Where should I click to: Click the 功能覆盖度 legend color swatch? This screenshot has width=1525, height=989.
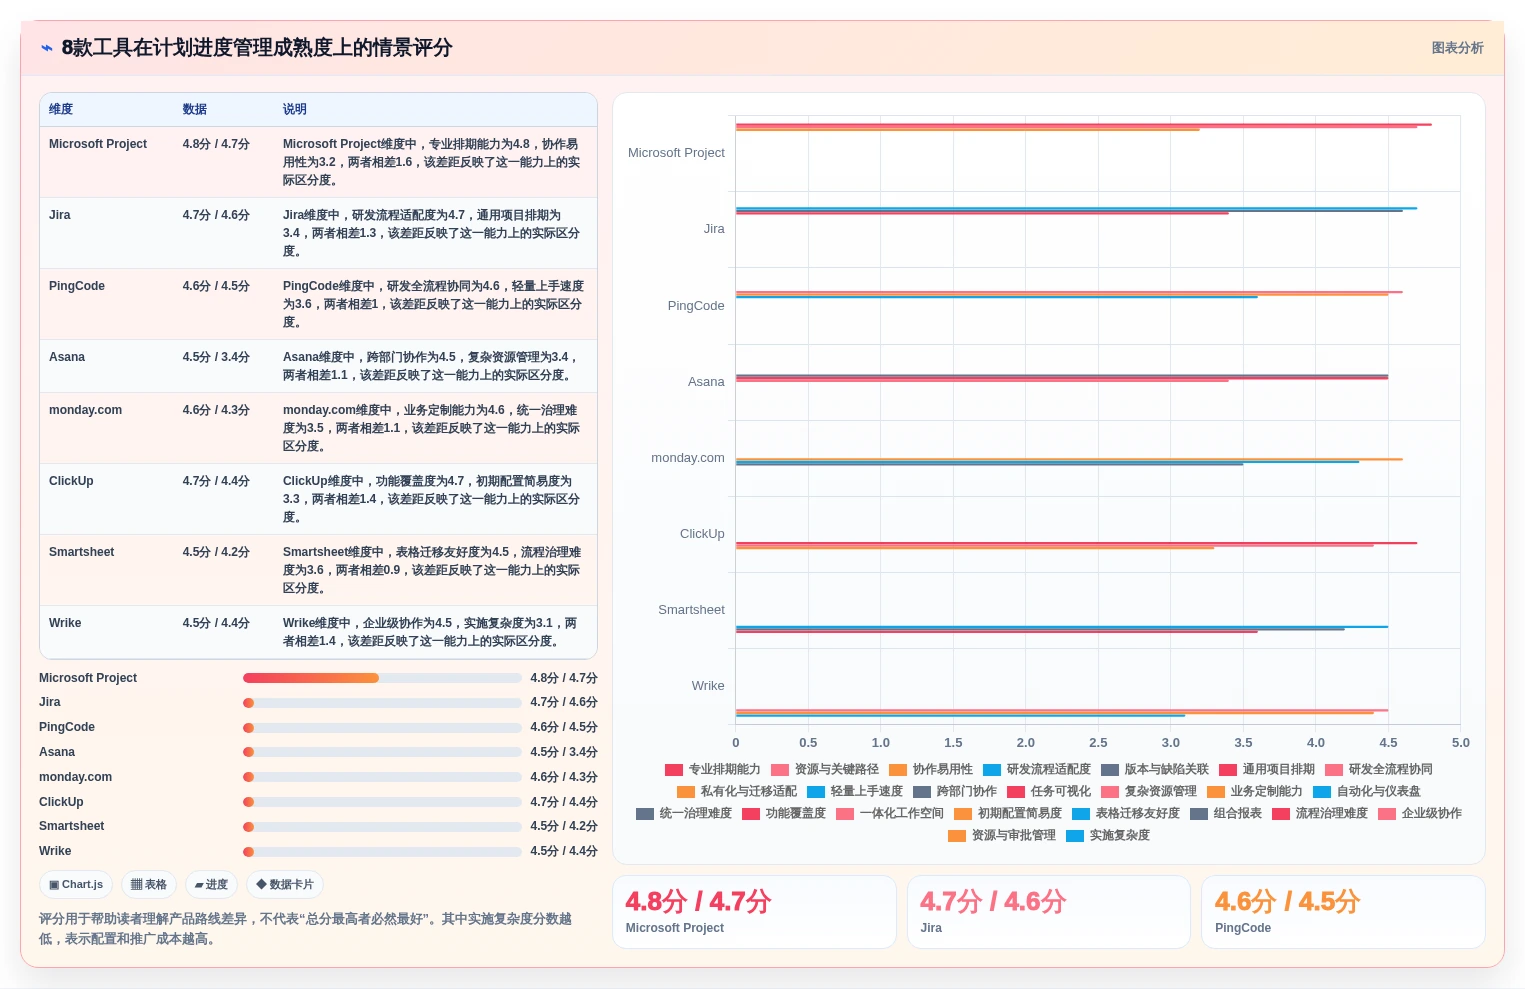coord(750,814)
